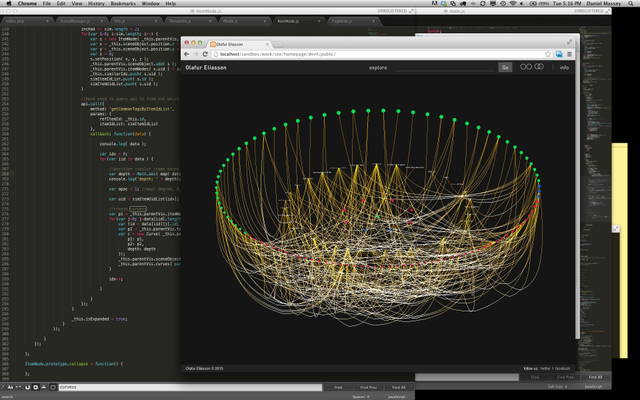Close the ItemNode.js editor tab
Viewport: 640px width, 400px height.
click(x=319, y=21)
